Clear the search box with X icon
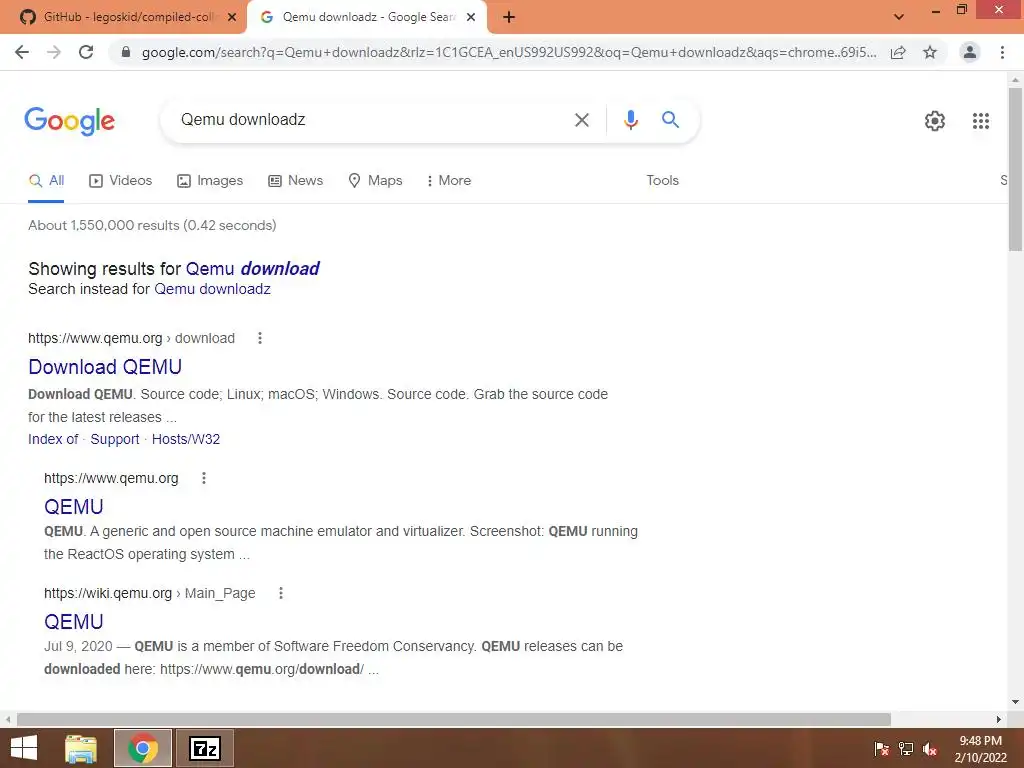Screen dimensions: 1024x768 click(x=581, y=120)
